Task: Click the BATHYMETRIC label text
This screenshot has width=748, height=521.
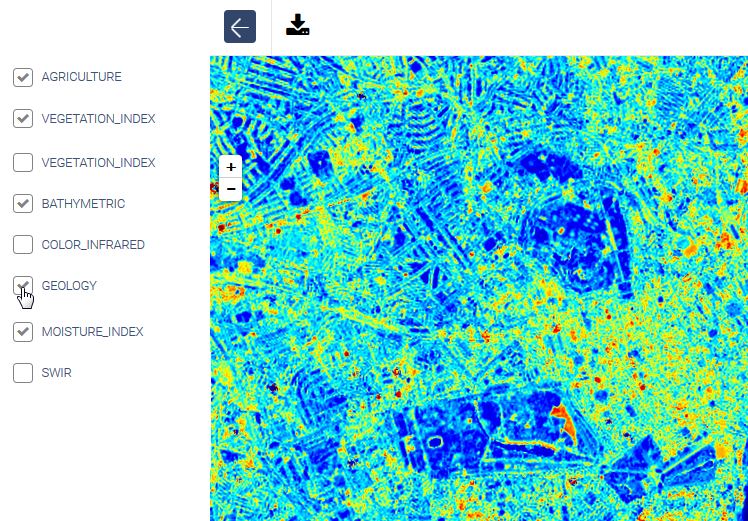Action: (x=83, y=204)
